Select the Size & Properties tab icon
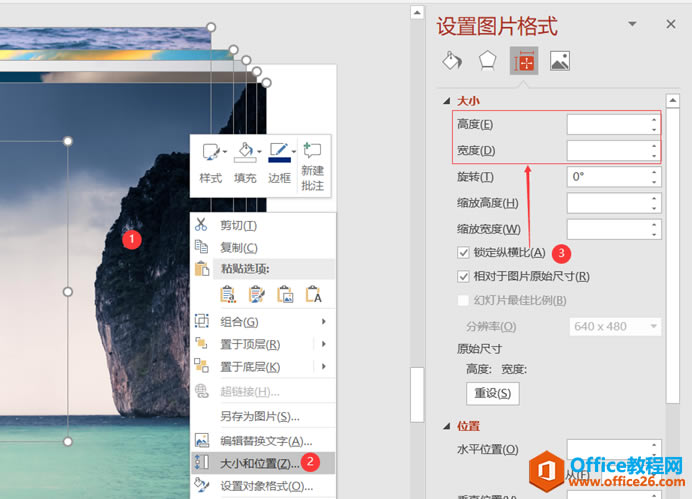The image size is (692, 499). (524, 61)
